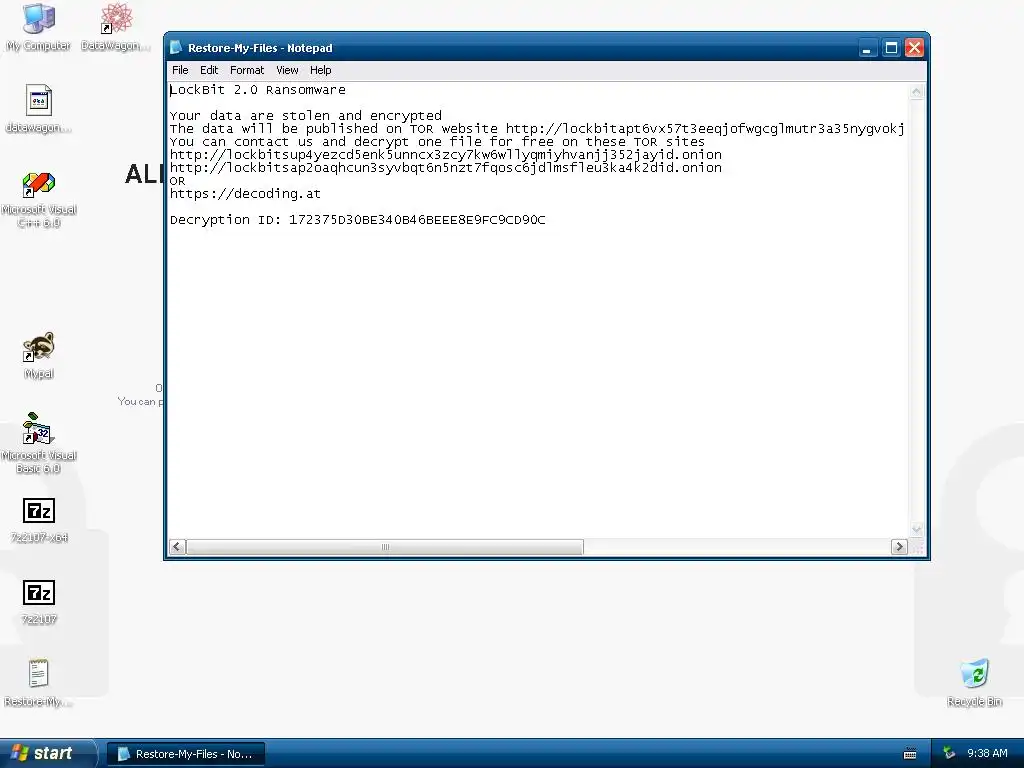This screenshot has width=1024, height=768.
Task: Click the system clock showing 9:38 AM
Action: coord(987,753)
